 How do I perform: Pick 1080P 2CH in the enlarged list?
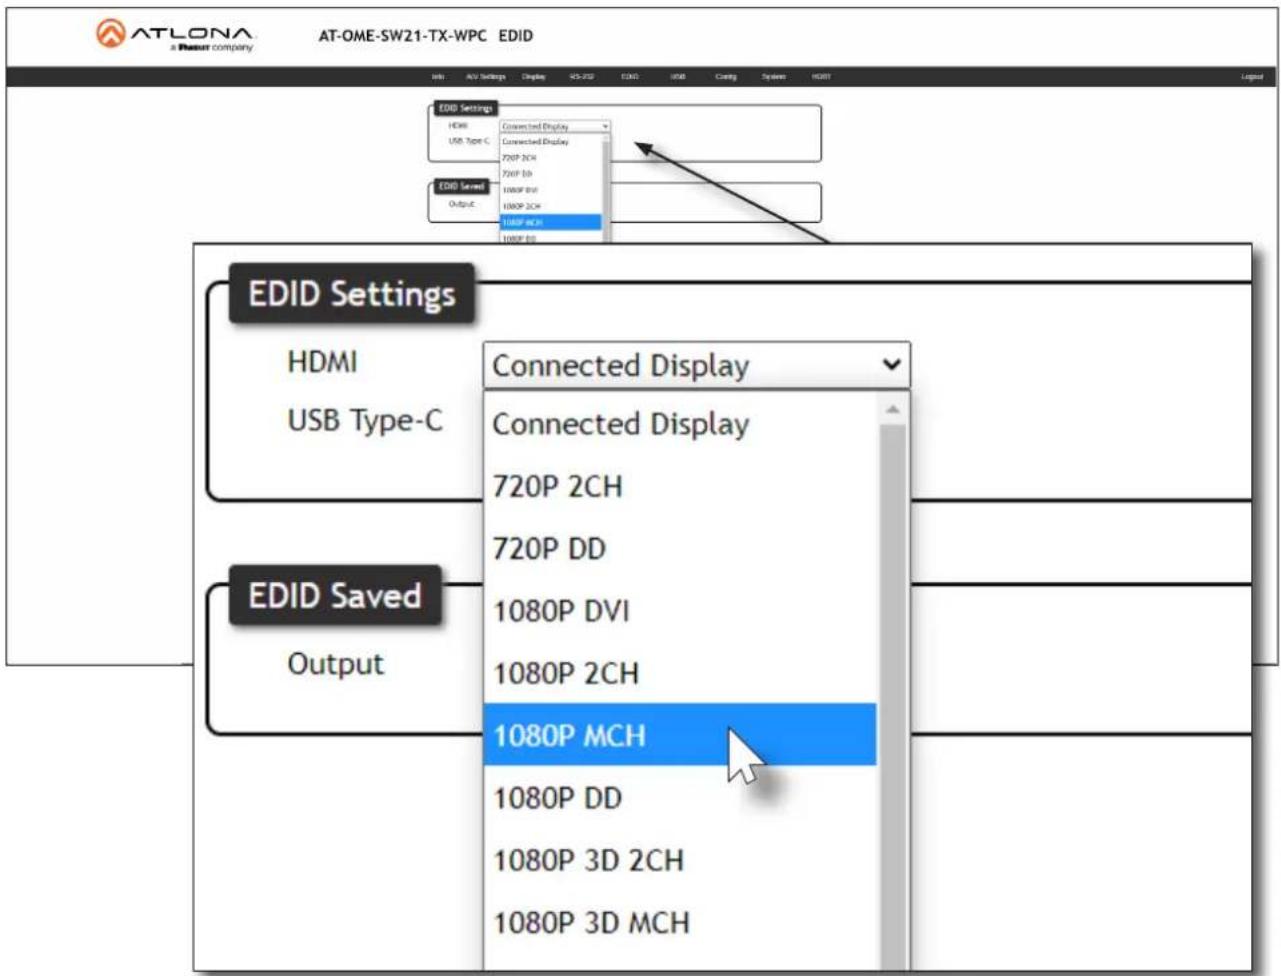click(680, 672)
